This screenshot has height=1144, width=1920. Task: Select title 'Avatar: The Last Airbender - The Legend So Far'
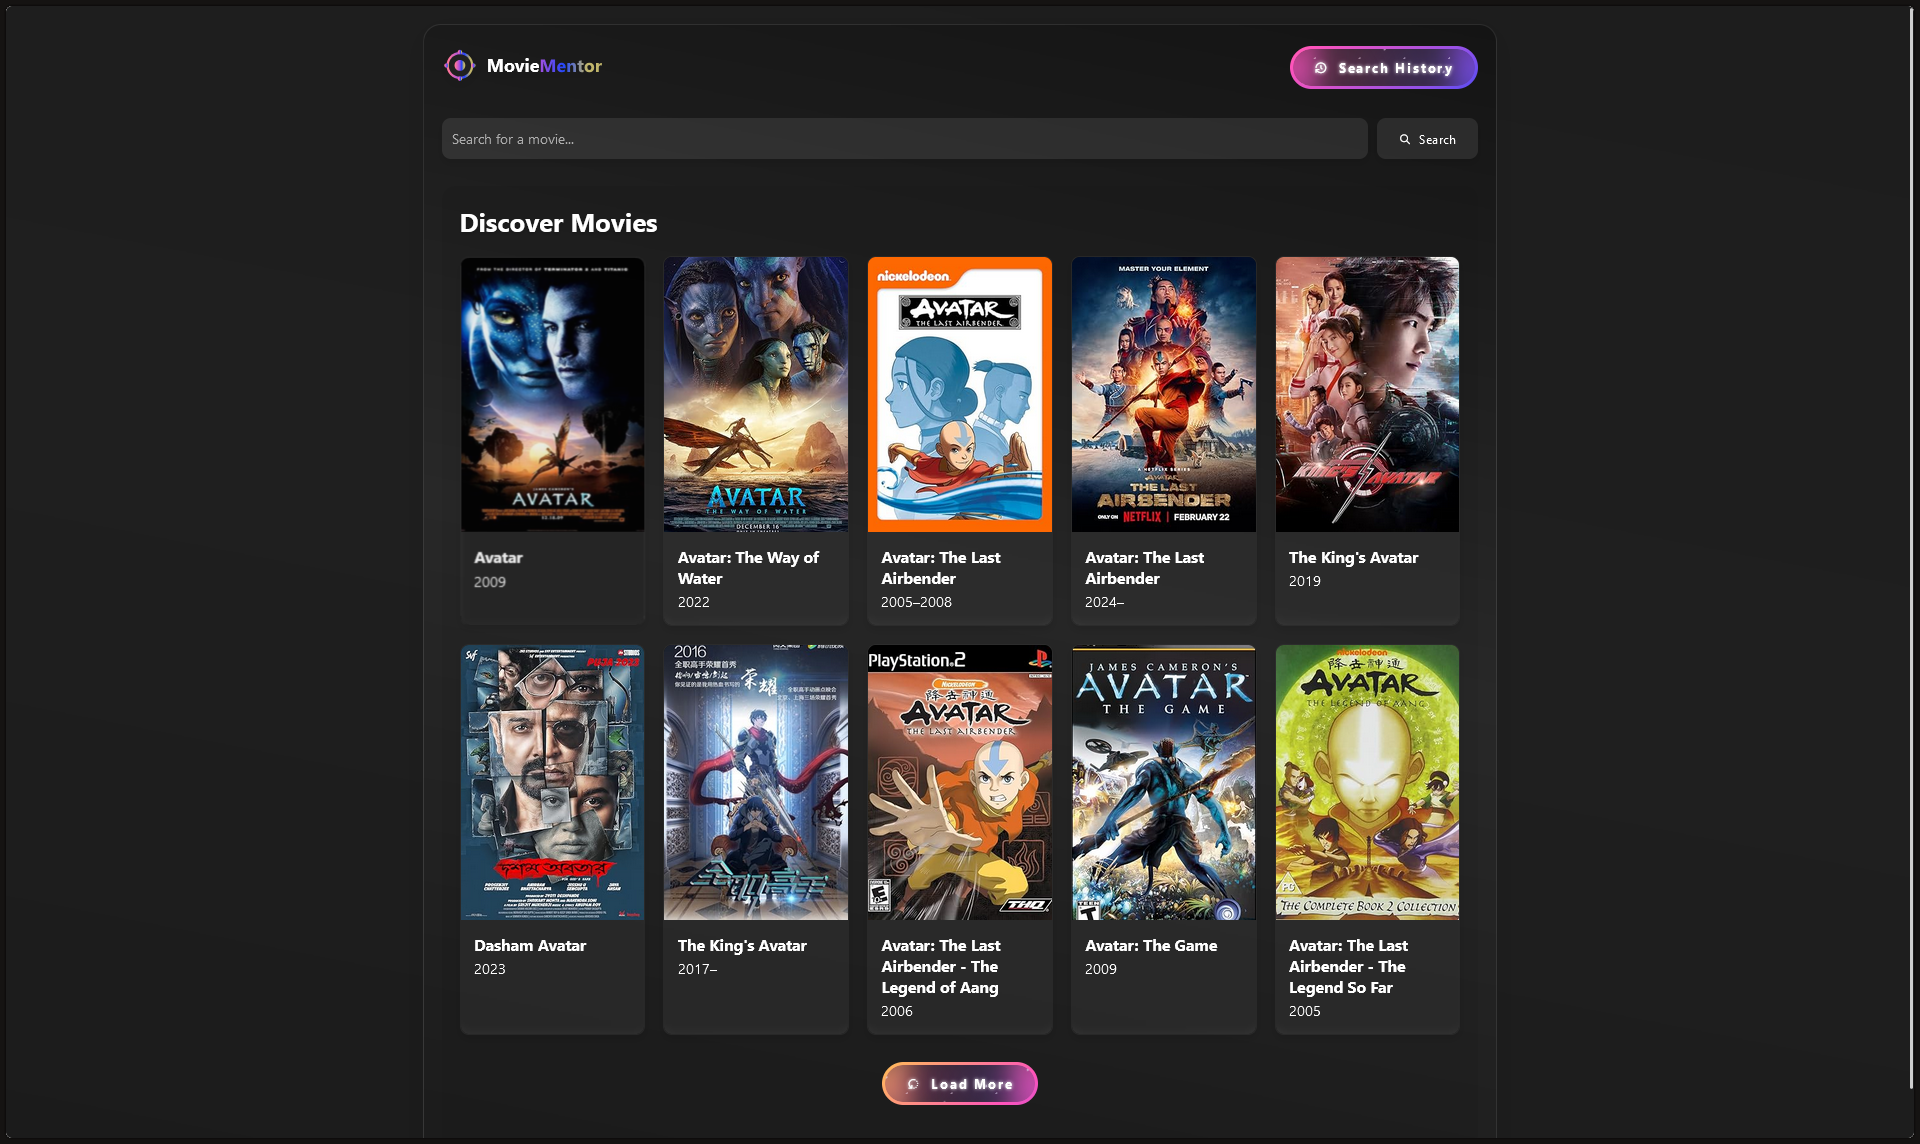click(1348, 966)
